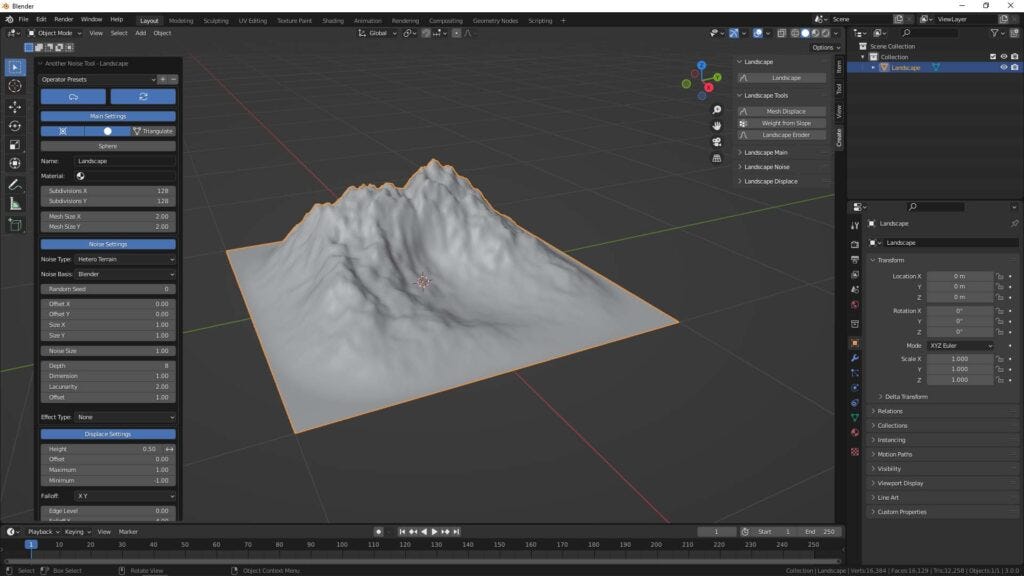Switch to the Modeling workspace tab
Image resolution: width=1024 pixels, height=576 pixels.
point(181,19)
